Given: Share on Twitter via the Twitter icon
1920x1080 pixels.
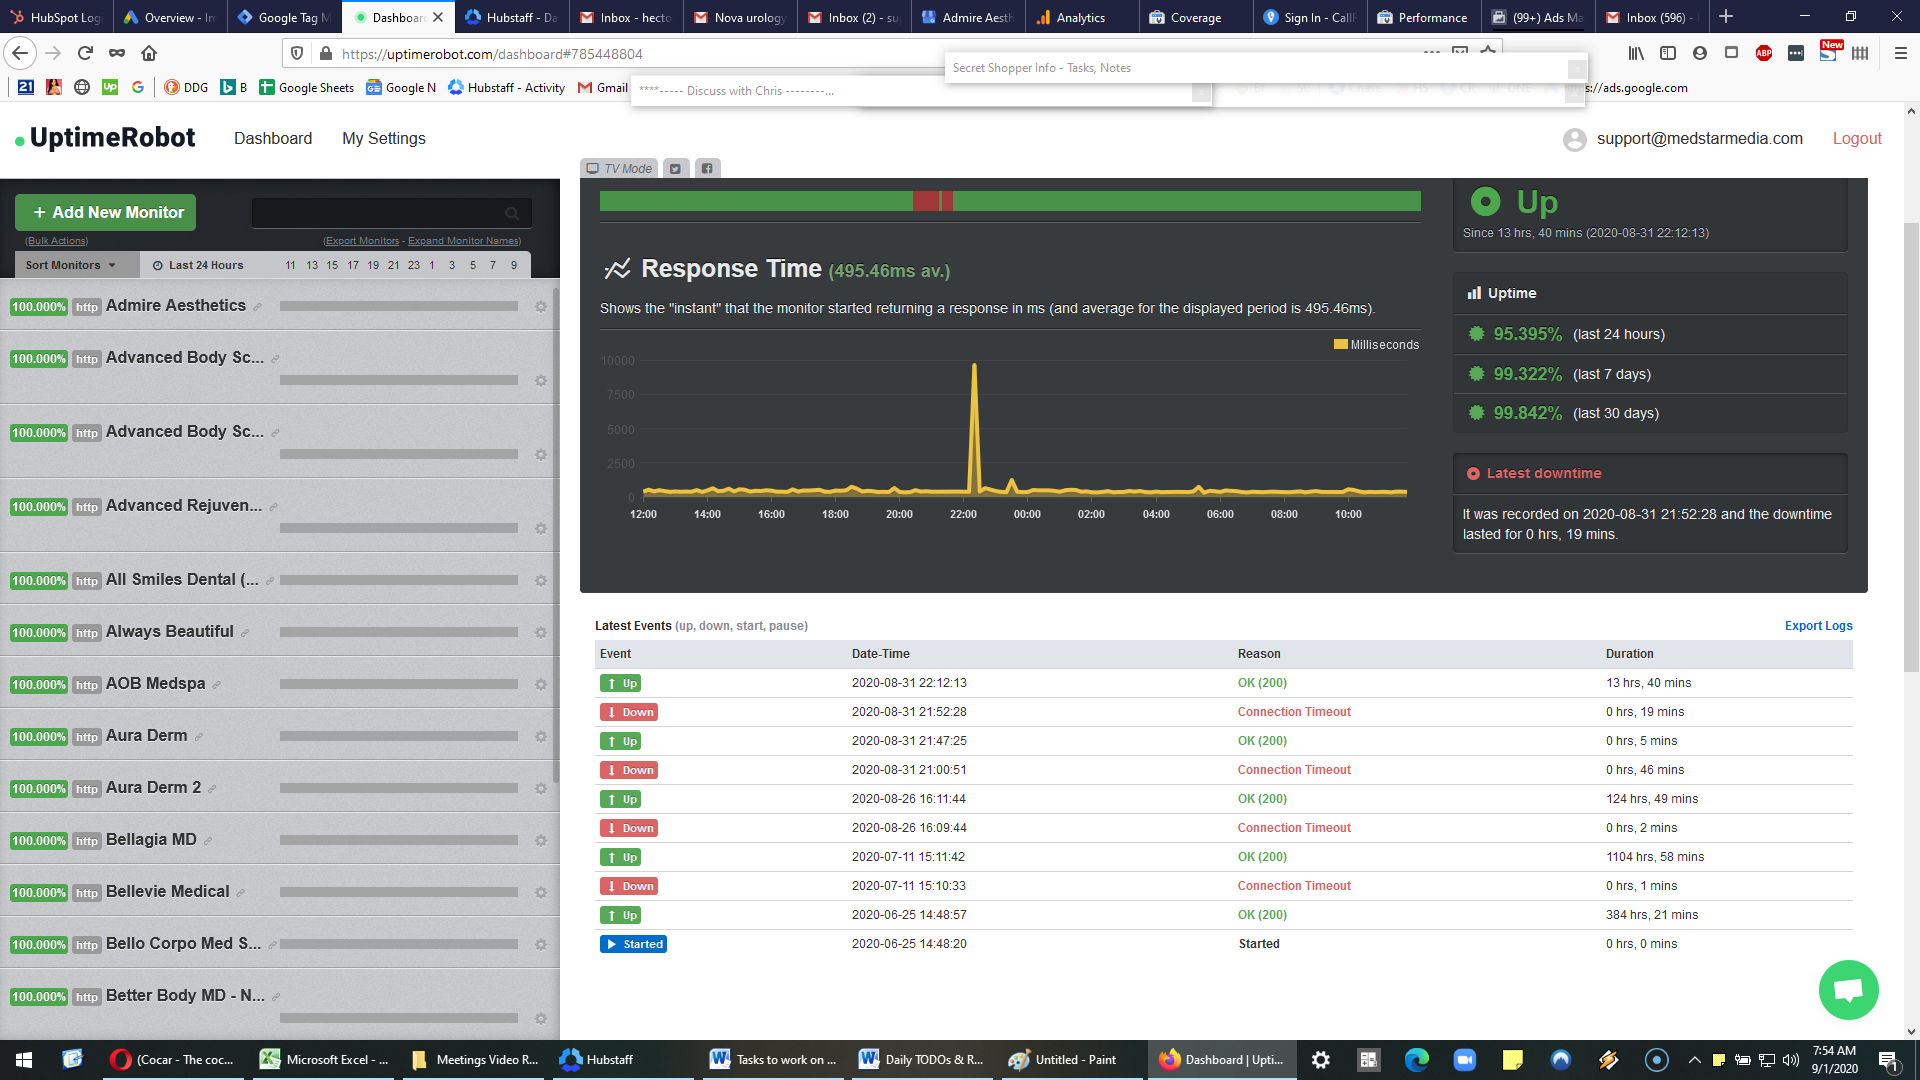Looking at the screenshot, I should [x=675, y=169].
